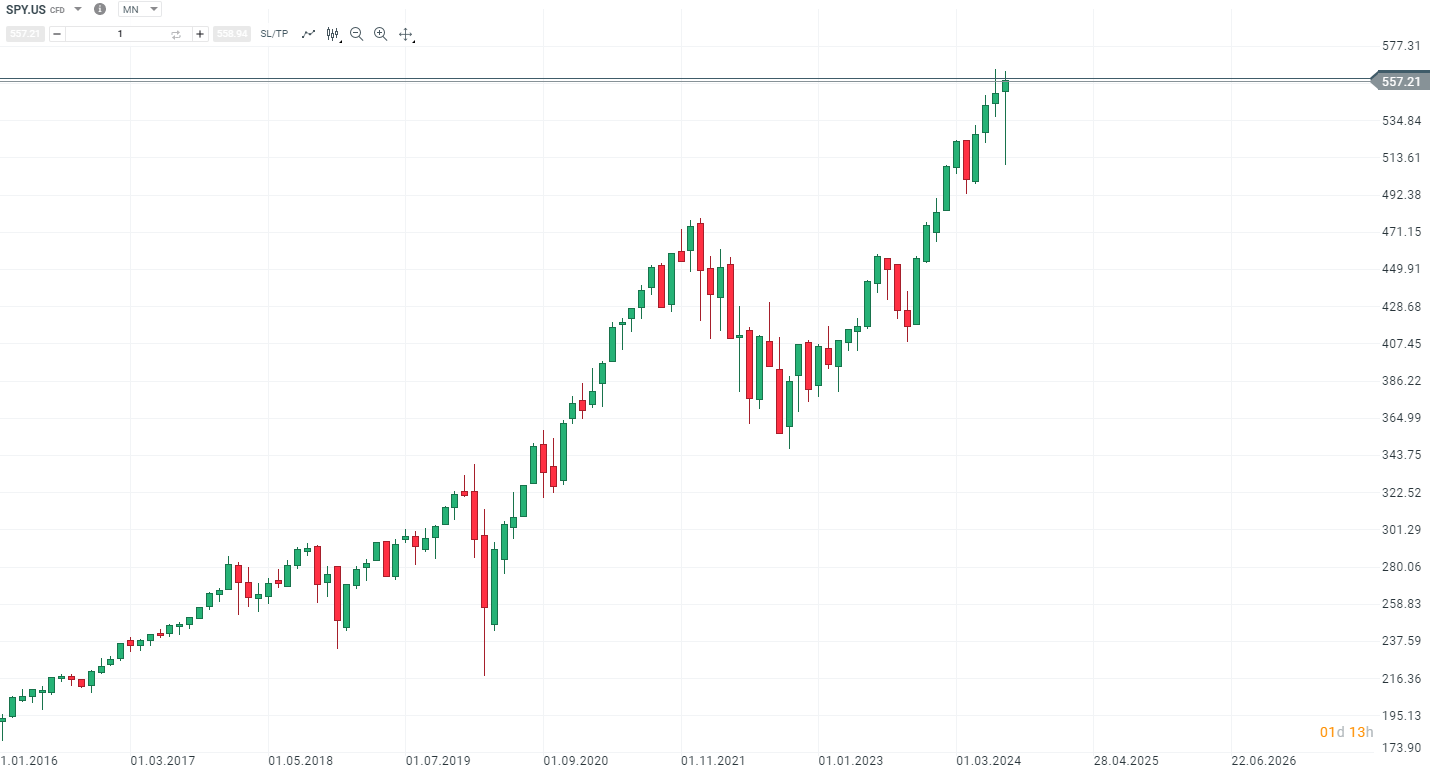1433x773 pixels.
Task: Click the 01.03.2024 date axis label
Action: (988, 761)
